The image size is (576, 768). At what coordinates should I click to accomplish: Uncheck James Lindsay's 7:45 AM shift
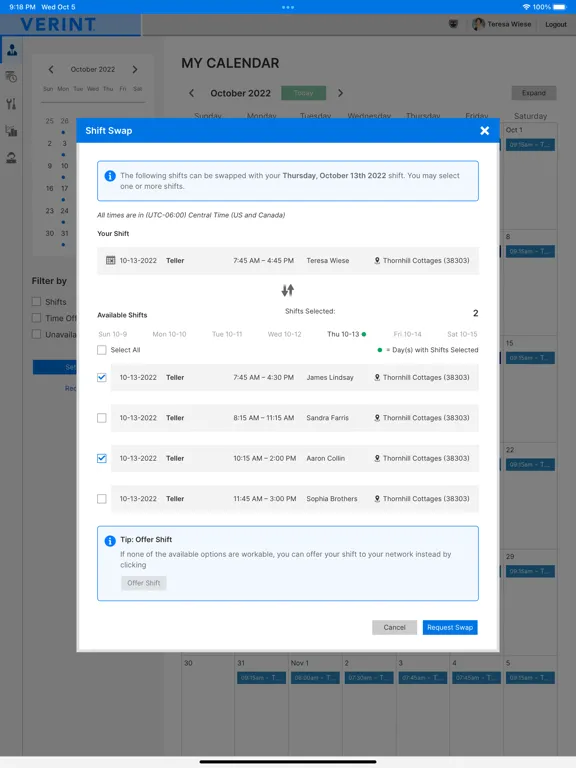[102, 377]
